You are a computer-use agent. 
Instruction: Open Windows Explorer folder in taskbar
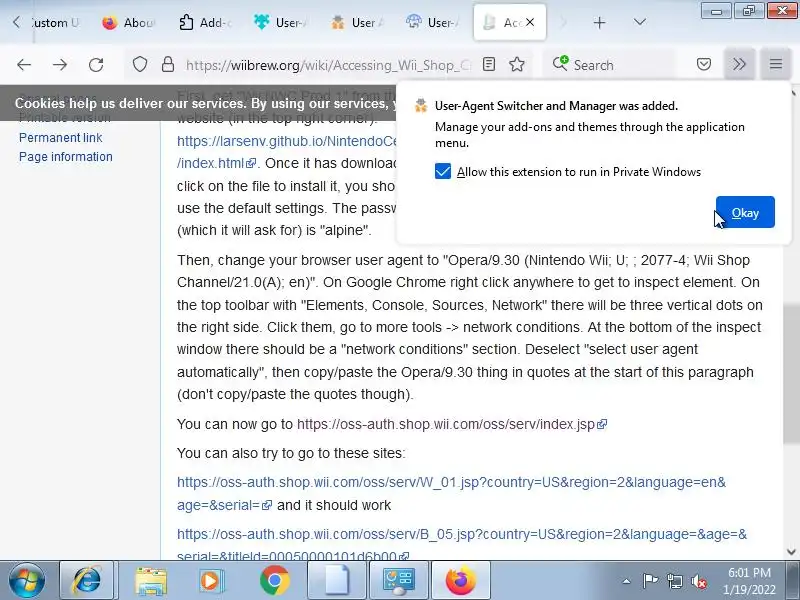point(151,580)
